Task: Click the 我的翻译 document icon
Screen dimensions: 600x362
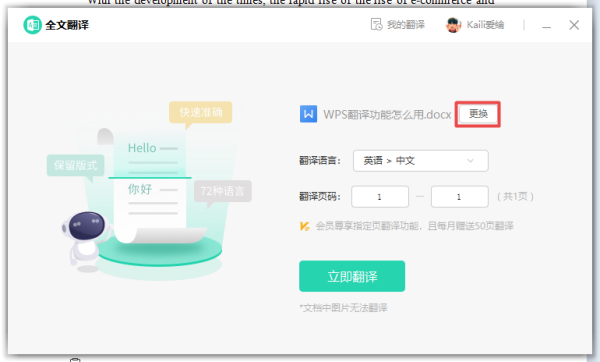Action: [377, 24]
